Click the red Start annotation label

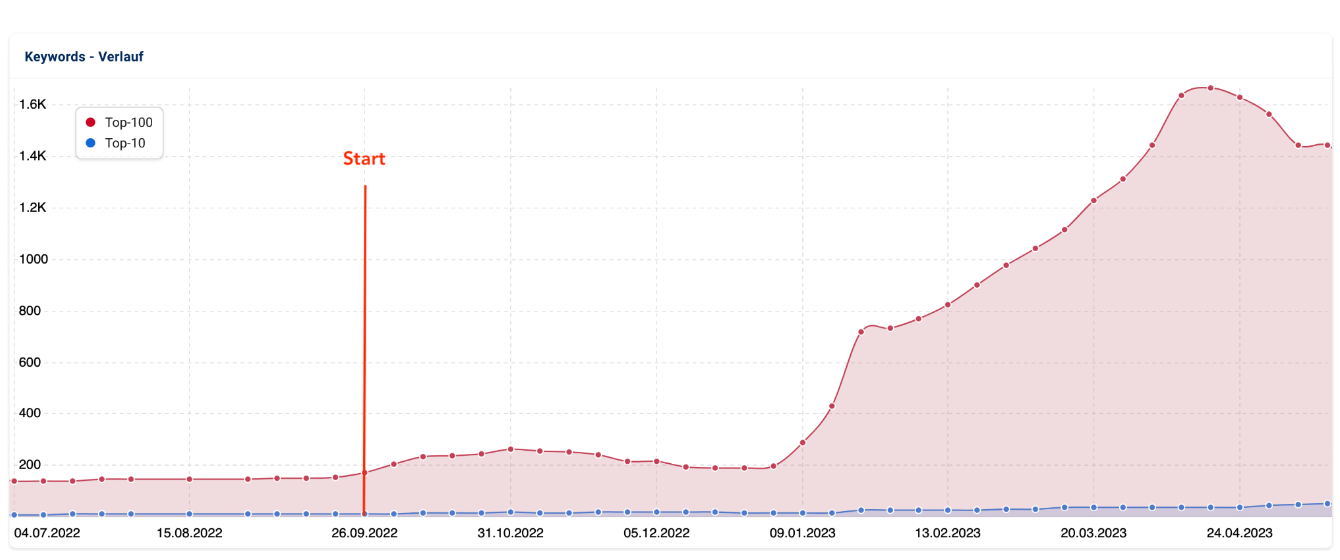click(x=364, y=158)
